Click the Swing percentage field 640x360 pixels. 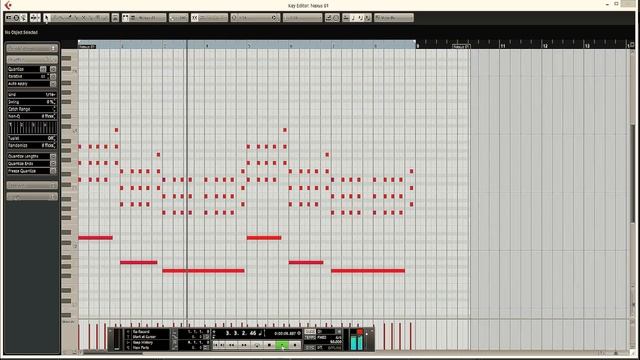(x=32, y=102)
